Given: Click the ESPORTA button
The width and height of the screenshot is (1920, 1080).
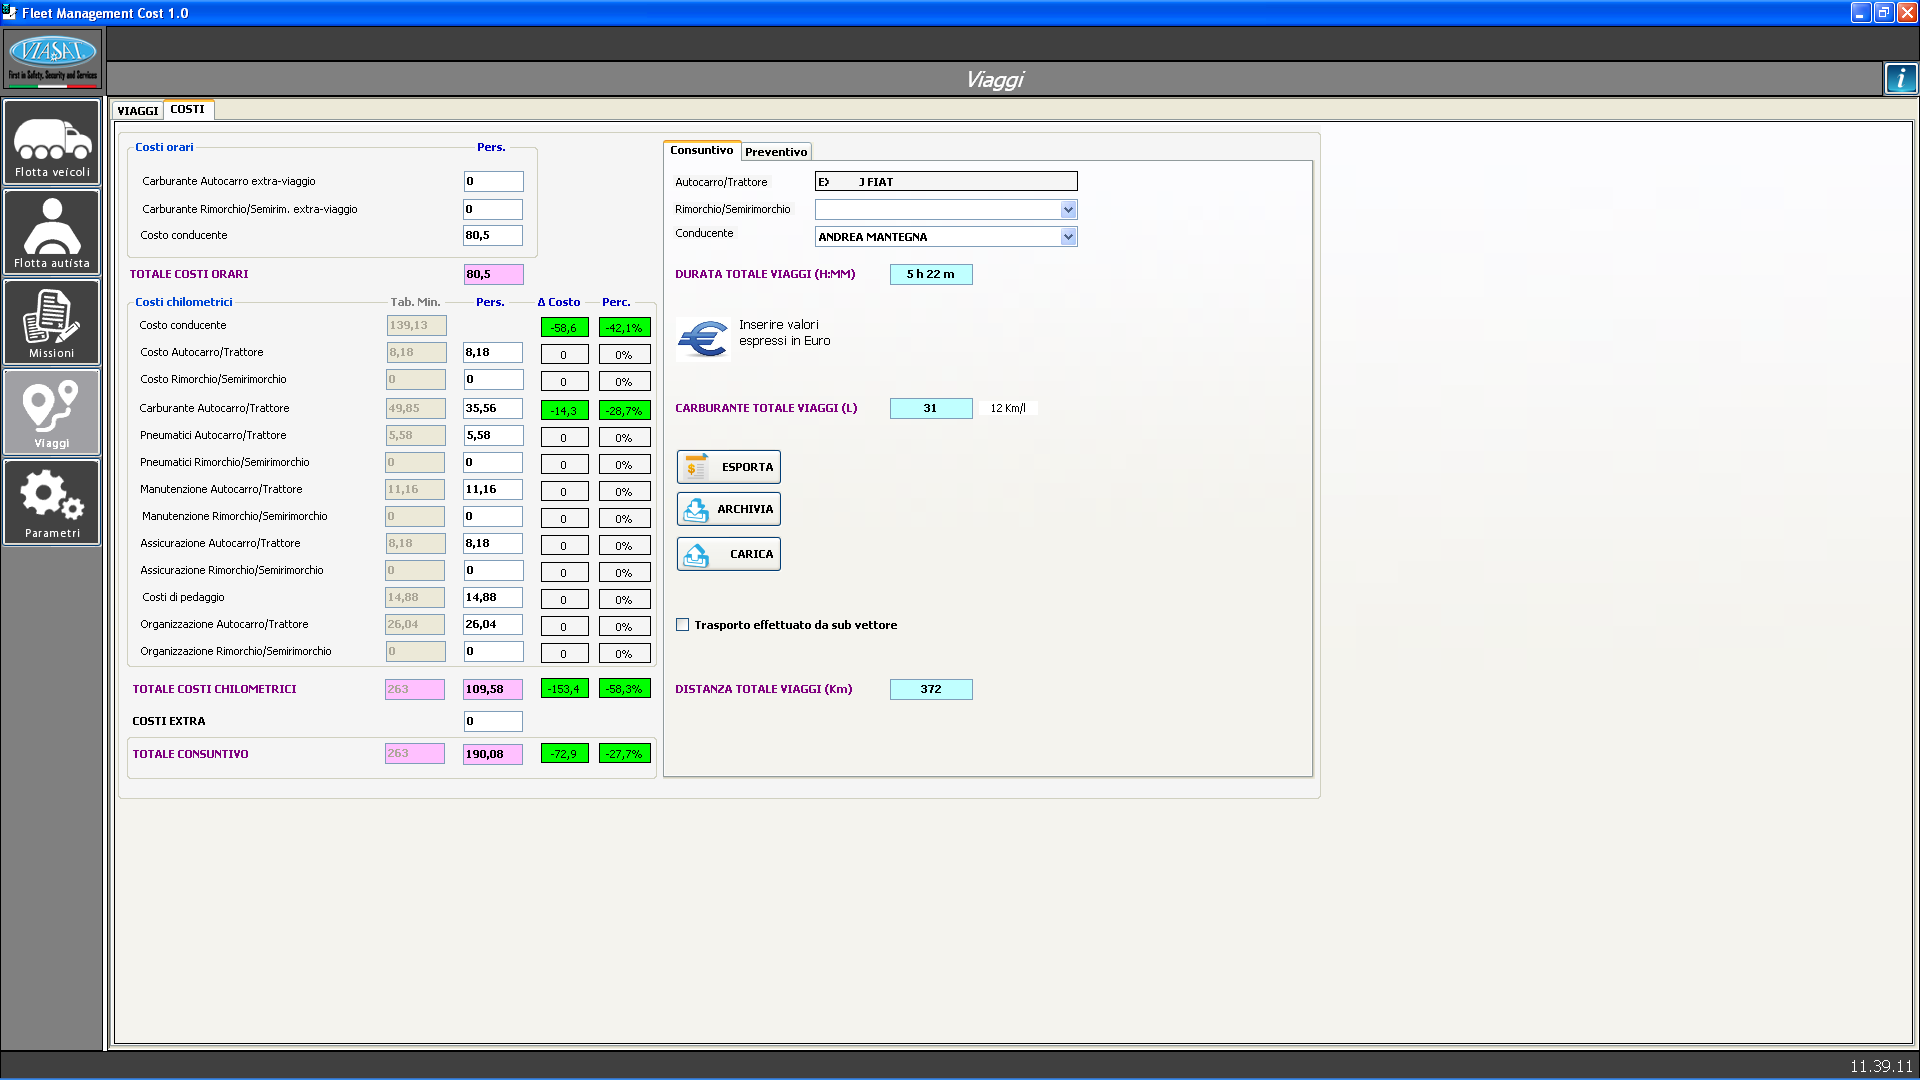Looking at the screenshot, I should pos(729,467).
